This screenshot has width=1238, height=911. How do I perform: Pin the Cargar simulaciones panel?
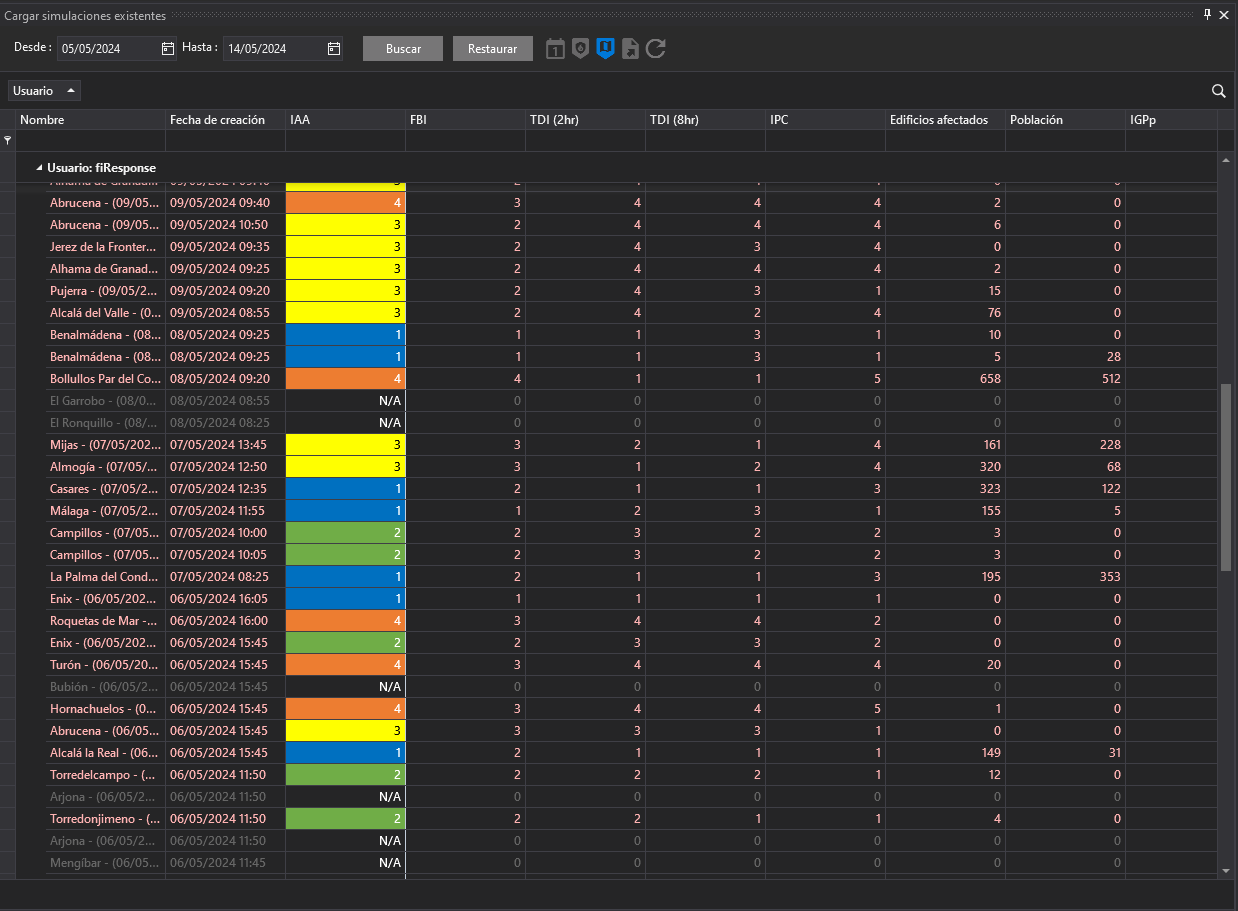coord(1207,15)
